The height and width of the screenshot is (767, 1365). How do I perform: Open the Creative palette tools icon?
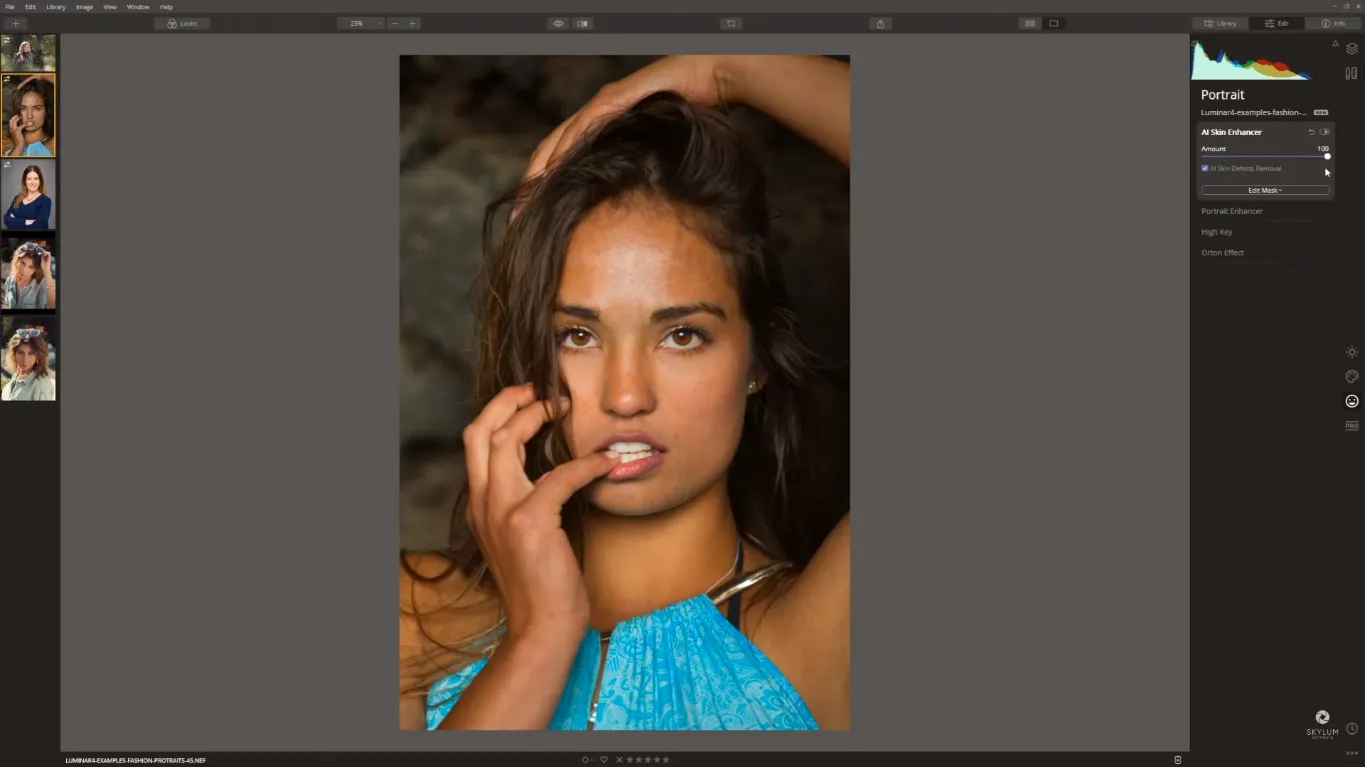tap(1351, 377)
